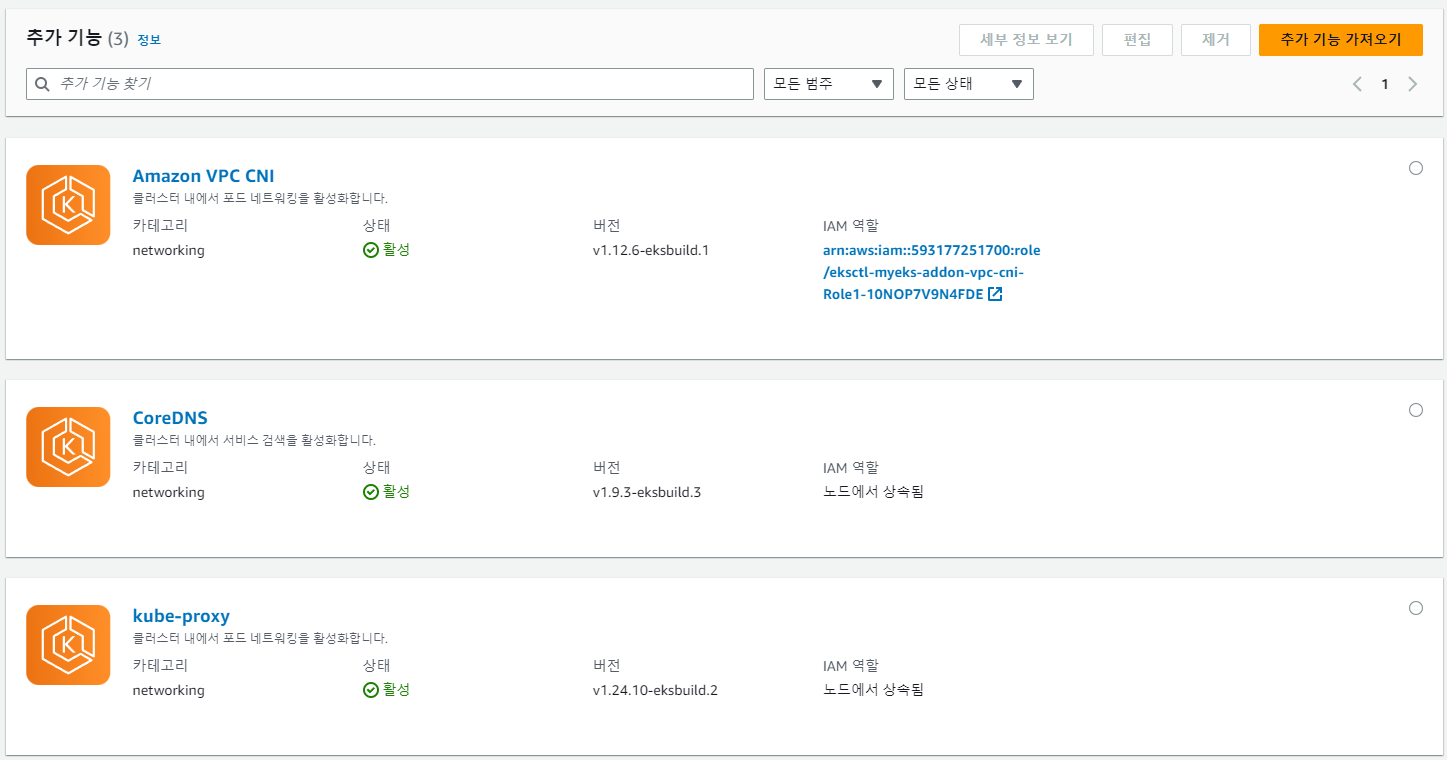This screenshot has height=760, width=1447.
Task: Click page number 1 in pagination
Action: [1385, 84]
